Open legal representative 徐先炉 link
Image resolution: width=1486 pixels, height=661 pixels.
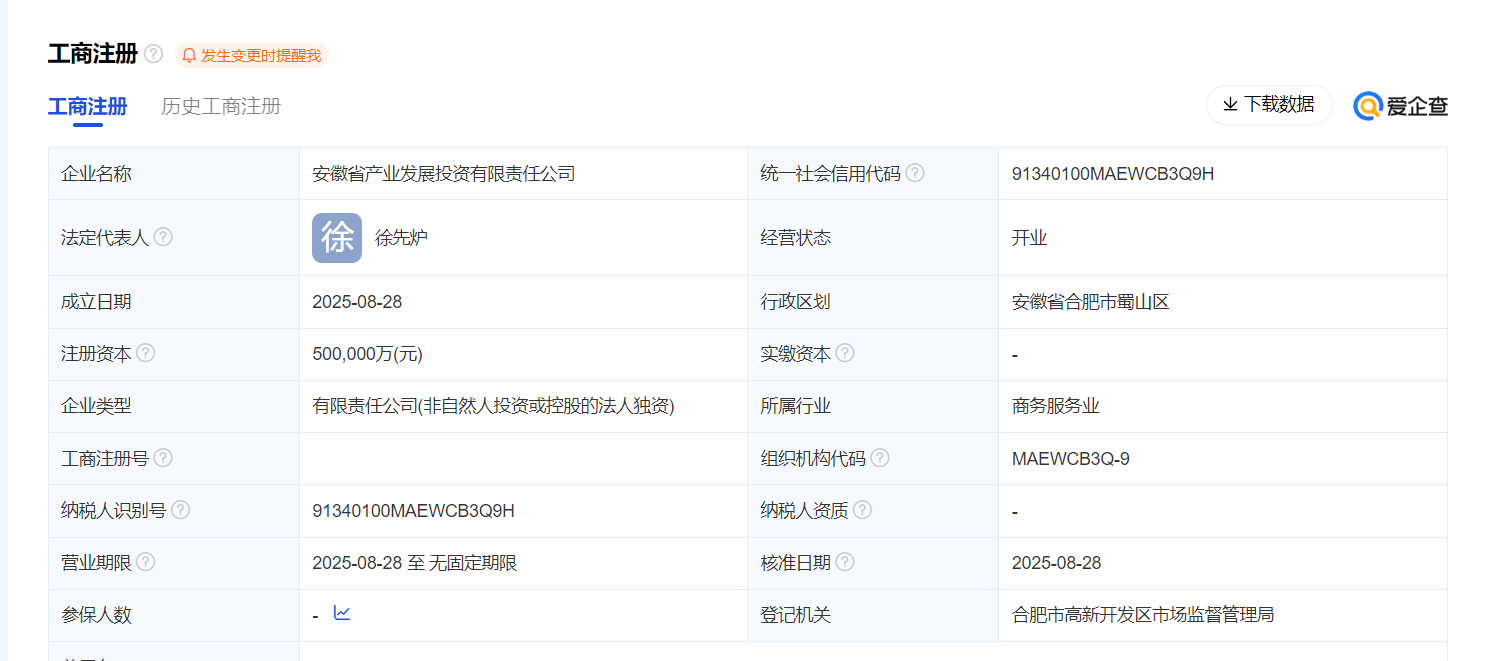click(x=402, y=238)
